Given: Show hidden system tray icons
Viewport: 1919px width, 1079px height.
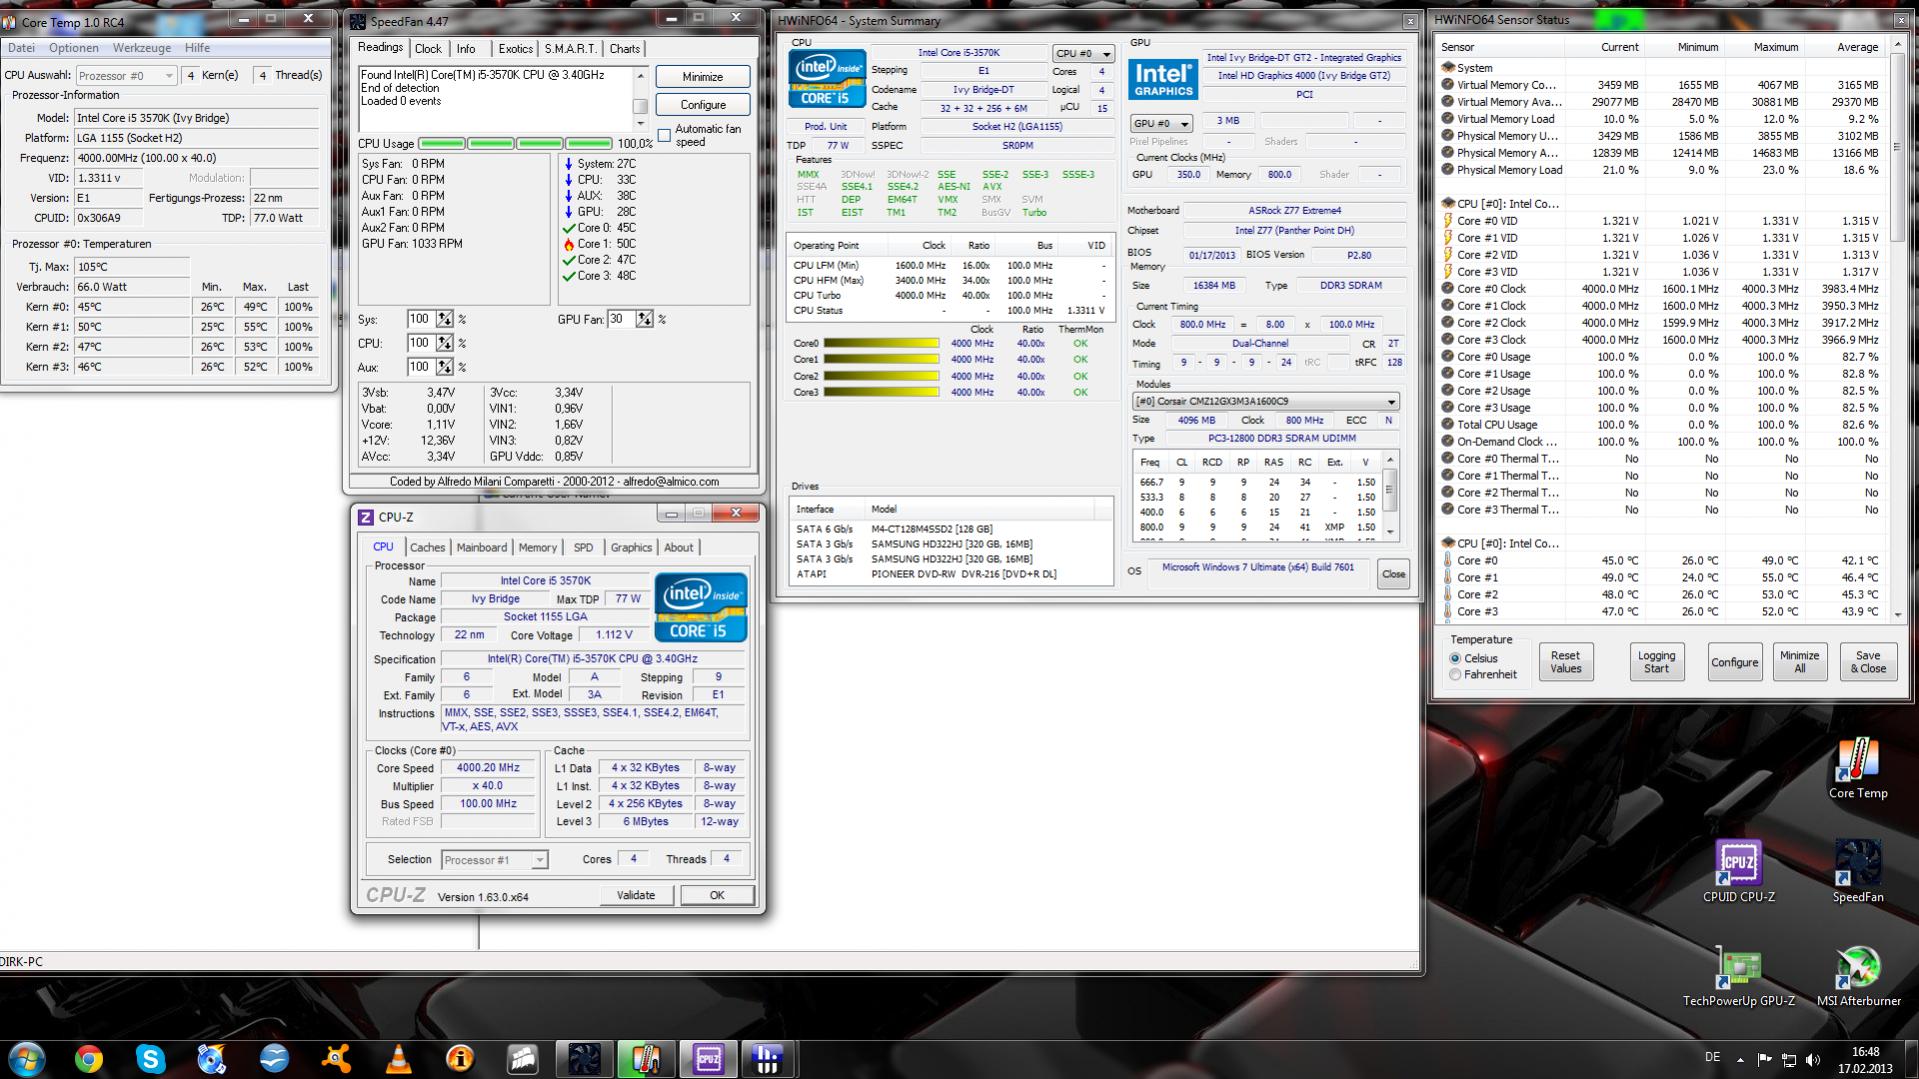Looking at the screenshot, I should tap(1740, 1060).
